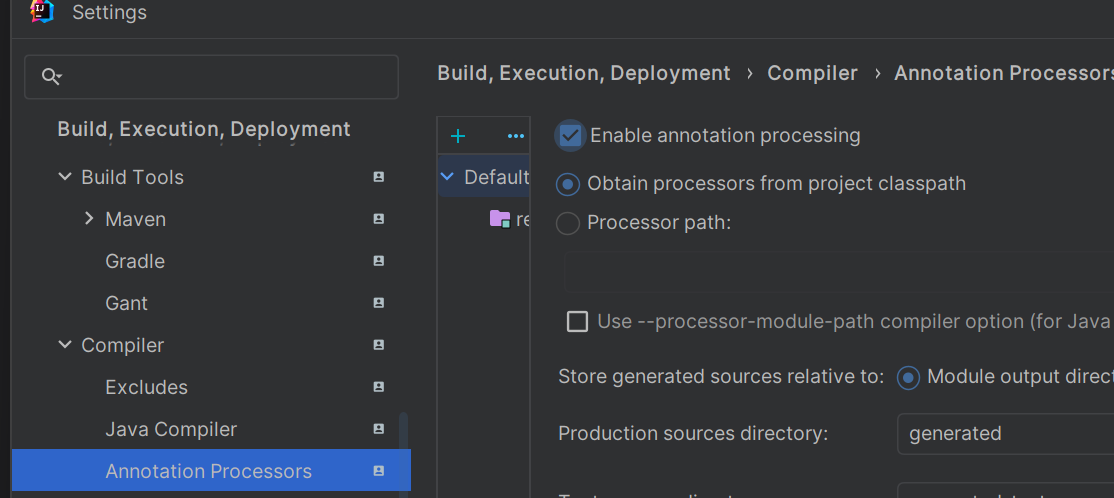This screenshot has height=498, width=1114.
Task: Click project-level marker icon beside Gradle
Action: pos(379,261)
